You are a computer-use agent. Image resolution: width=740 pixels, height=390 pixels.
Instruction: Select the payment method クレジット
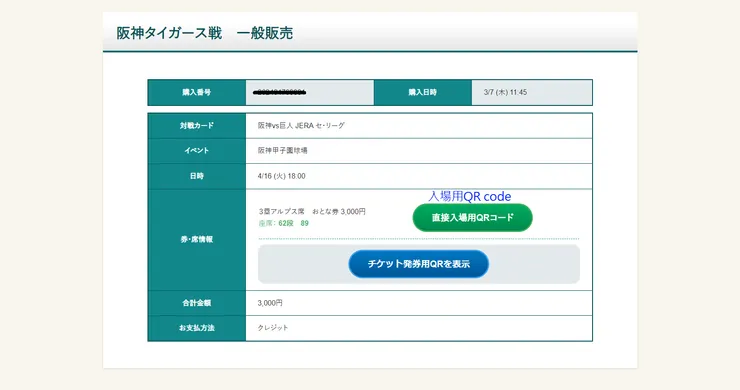point(273,328)
